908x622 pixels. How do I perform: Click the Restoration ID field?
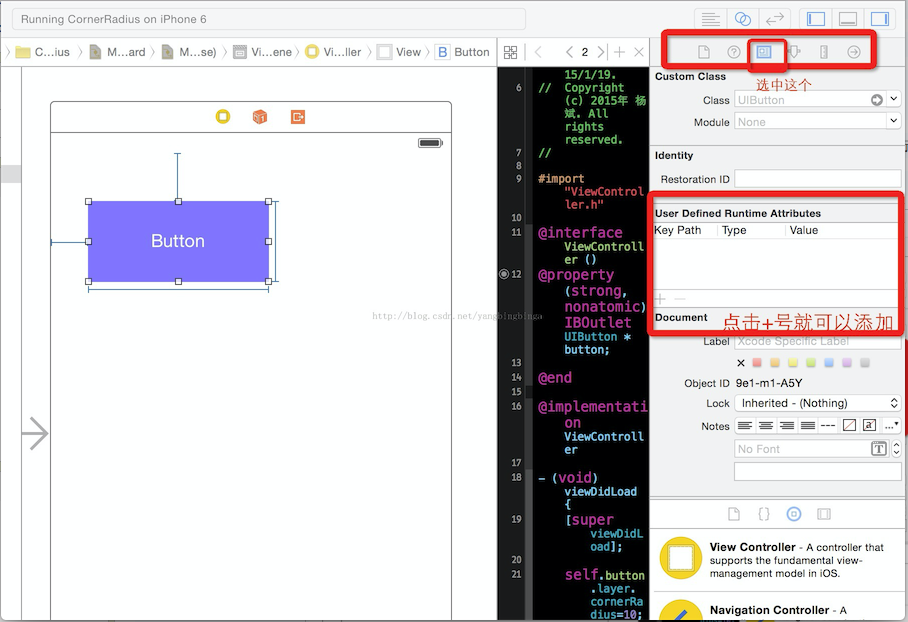(818, 179)
